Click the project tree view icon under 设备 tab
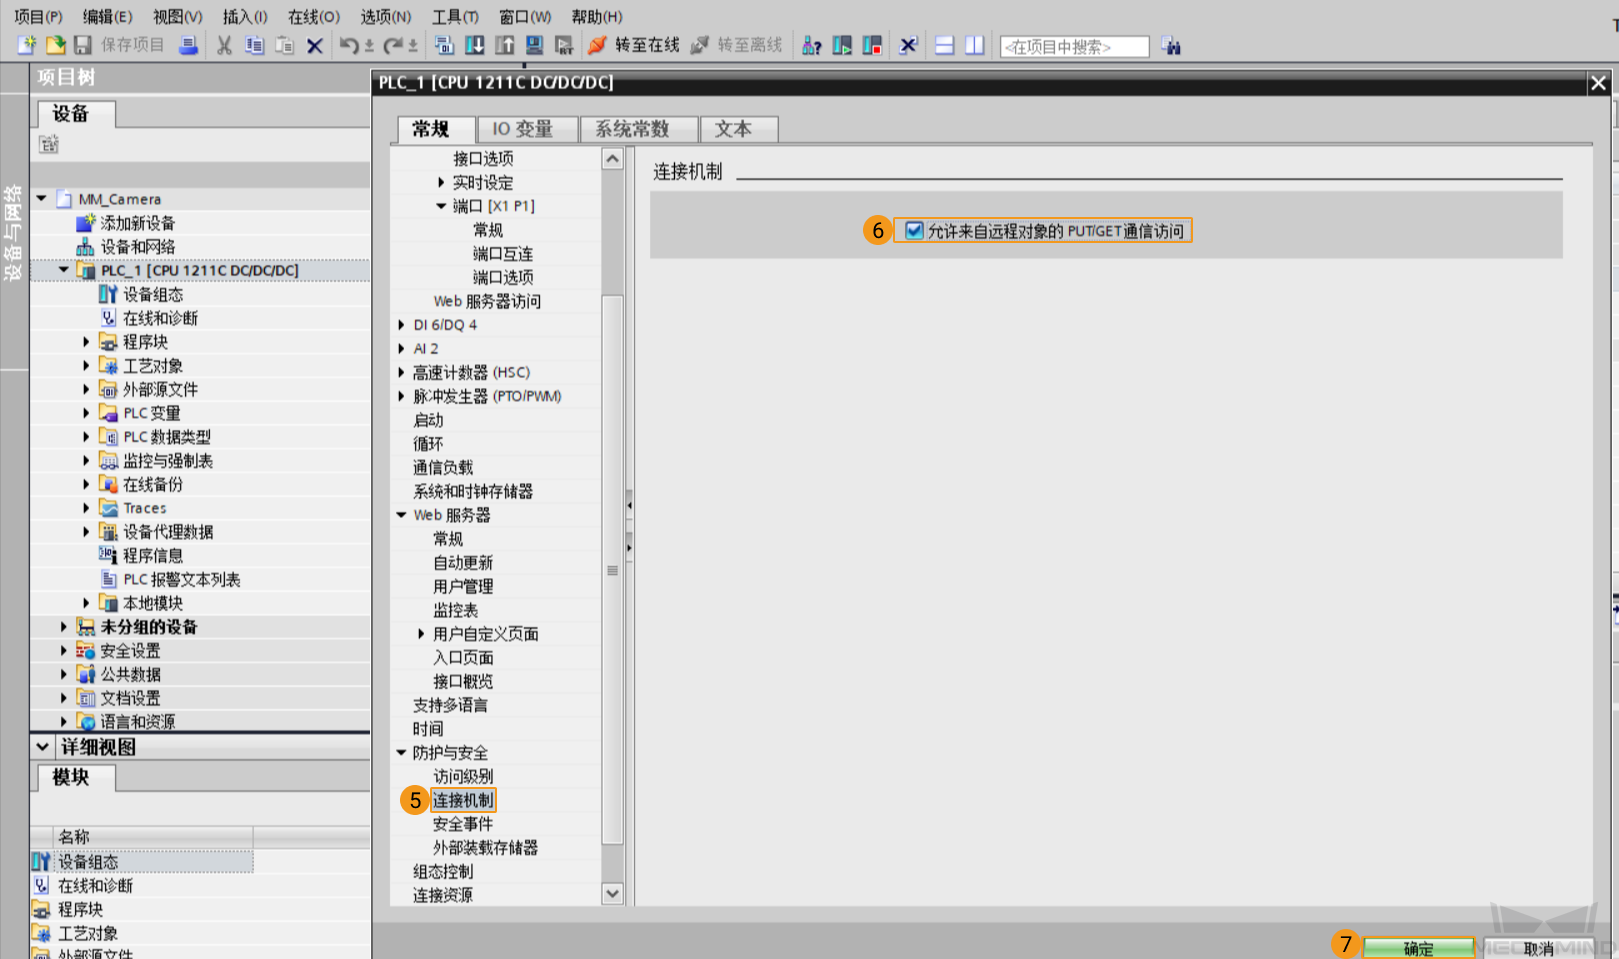 click(x=49, y=144)
